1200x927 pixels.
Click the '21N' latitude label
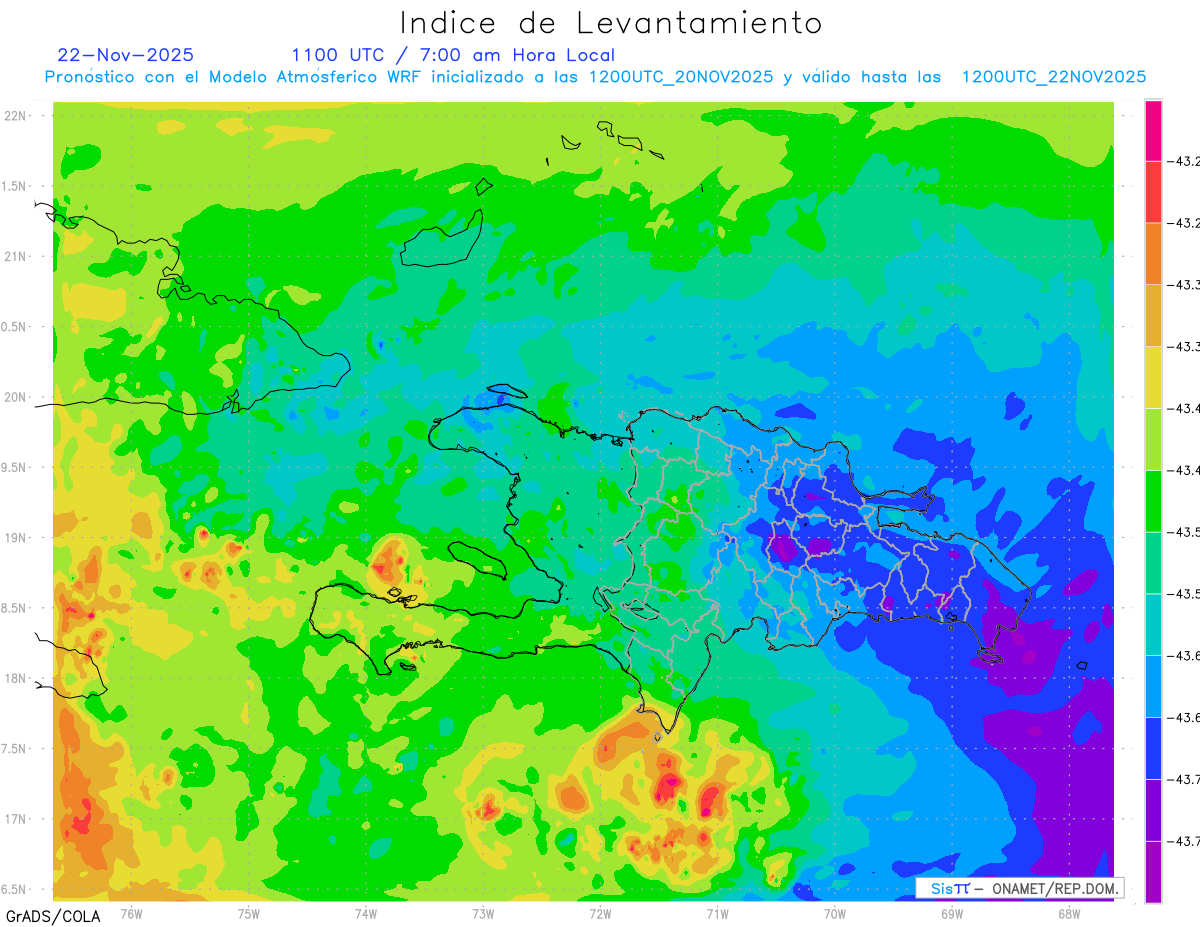pos(17,256)
